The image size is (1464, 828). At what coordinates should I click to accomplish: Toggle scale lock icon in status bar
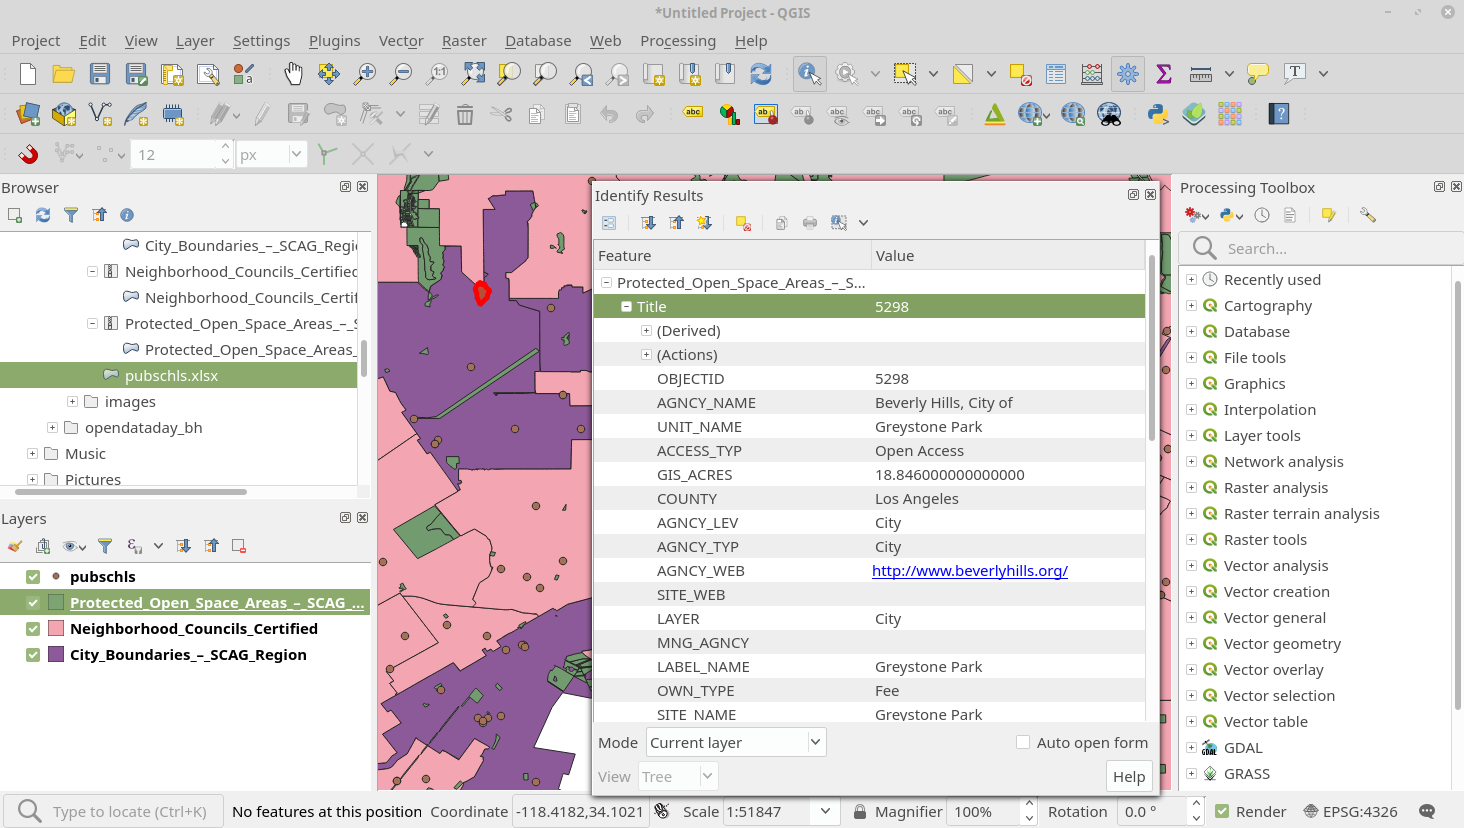coord(859,812)
